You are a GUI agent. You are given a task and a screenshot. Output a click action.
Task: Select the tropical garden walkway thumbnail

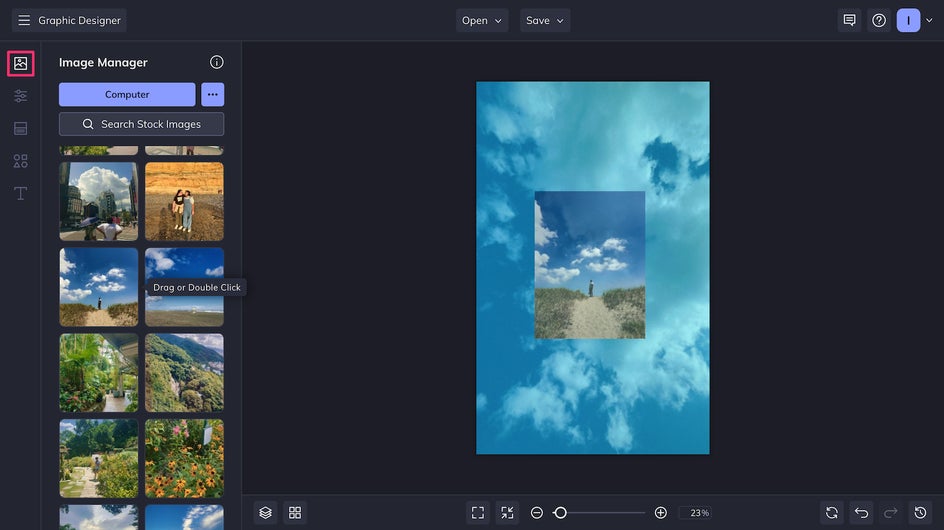pyautogui.click(x=99, y=373)
